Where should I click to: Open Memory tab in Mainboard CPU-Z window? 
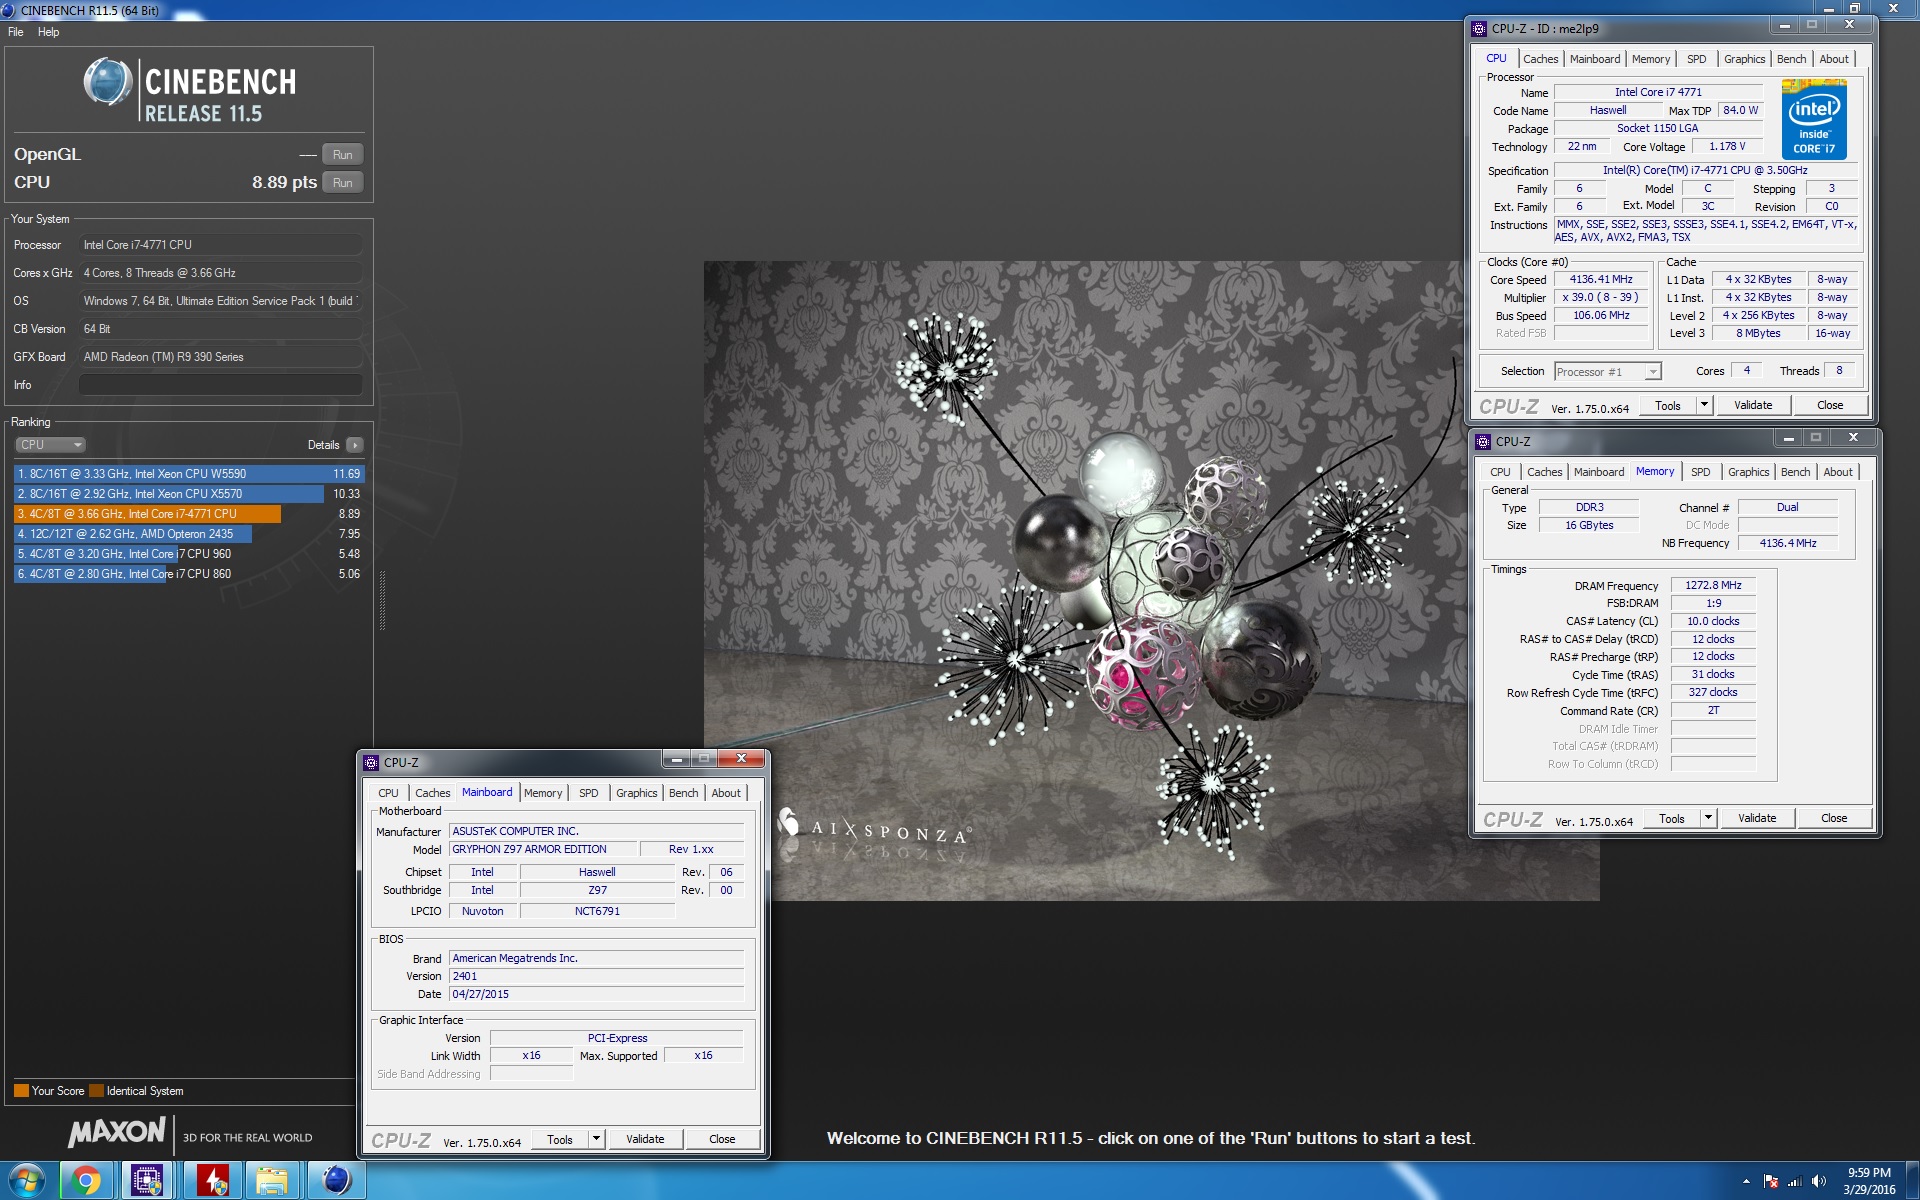coord(543,793)
